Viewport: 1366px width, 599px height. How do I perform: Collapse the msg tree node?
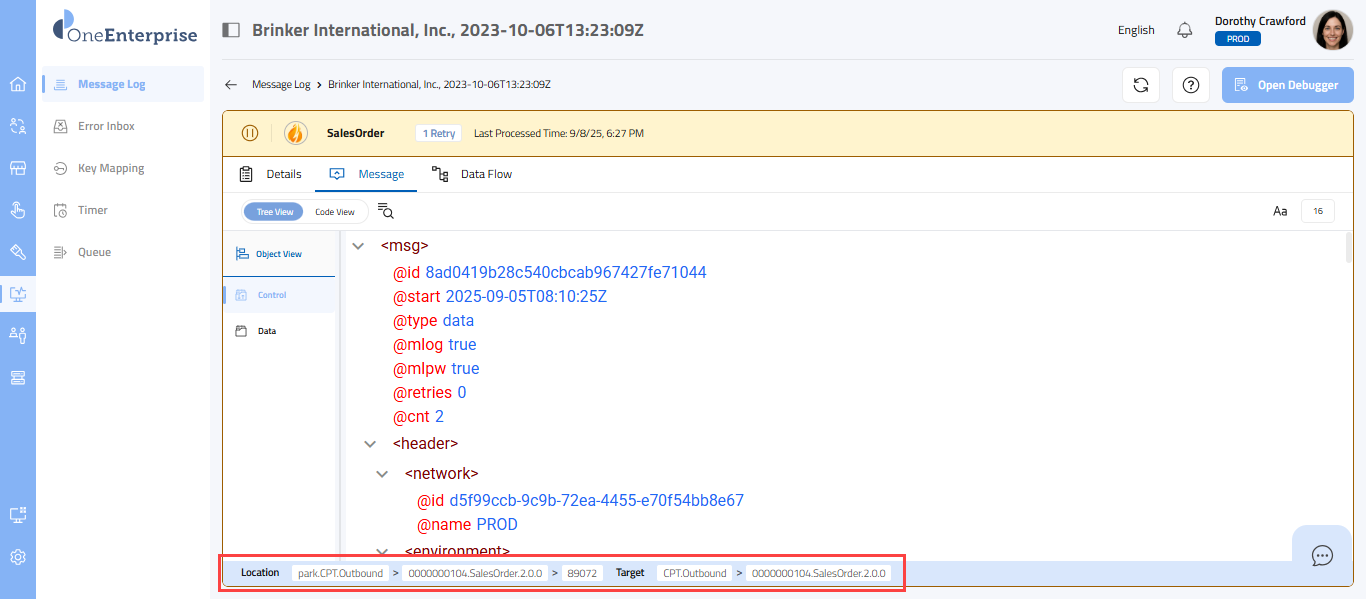click(x=358, y=245)
